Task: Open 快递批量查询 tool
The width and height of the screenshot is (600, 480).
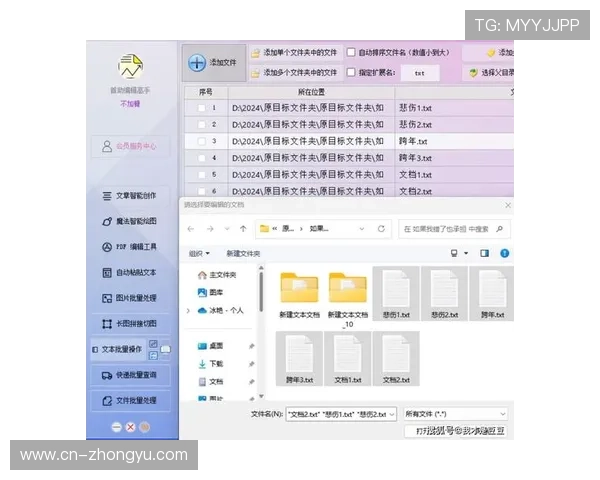Action: click(x=129, y=375)
